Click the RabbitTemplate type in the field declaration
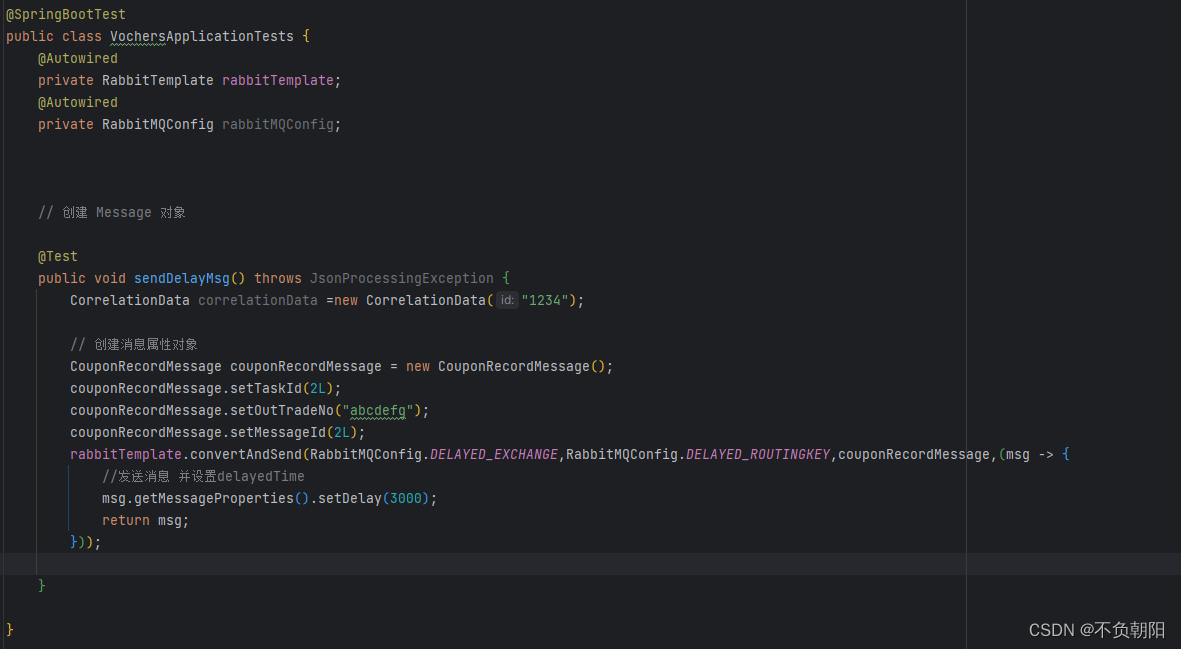This screenshot has width=1181, height=649. (x=157, y=81)
